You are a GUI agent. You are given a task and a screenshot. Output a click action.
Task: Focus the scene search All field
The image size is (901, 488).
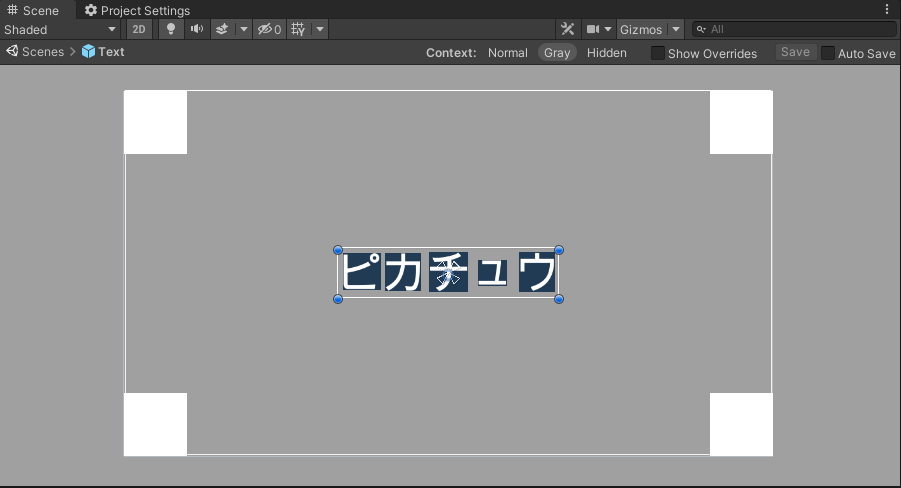(x=795, y=29)
